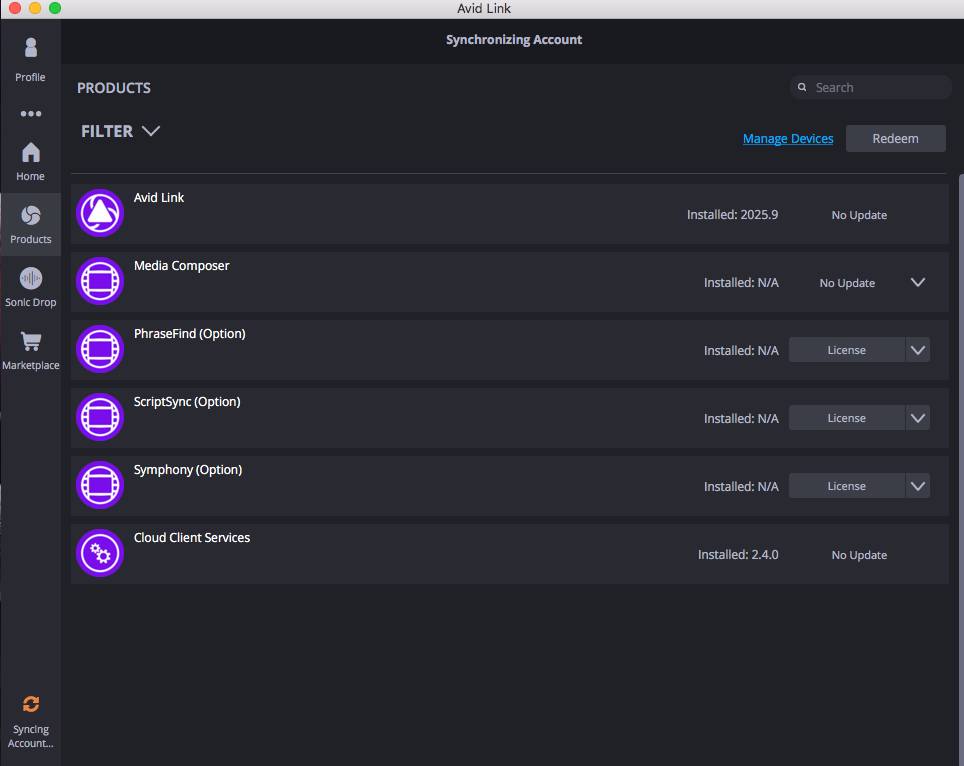Click the Symphony (Option) product name
Screen dimensions: 964x766
pyautogui.click(x=188, y=470)
